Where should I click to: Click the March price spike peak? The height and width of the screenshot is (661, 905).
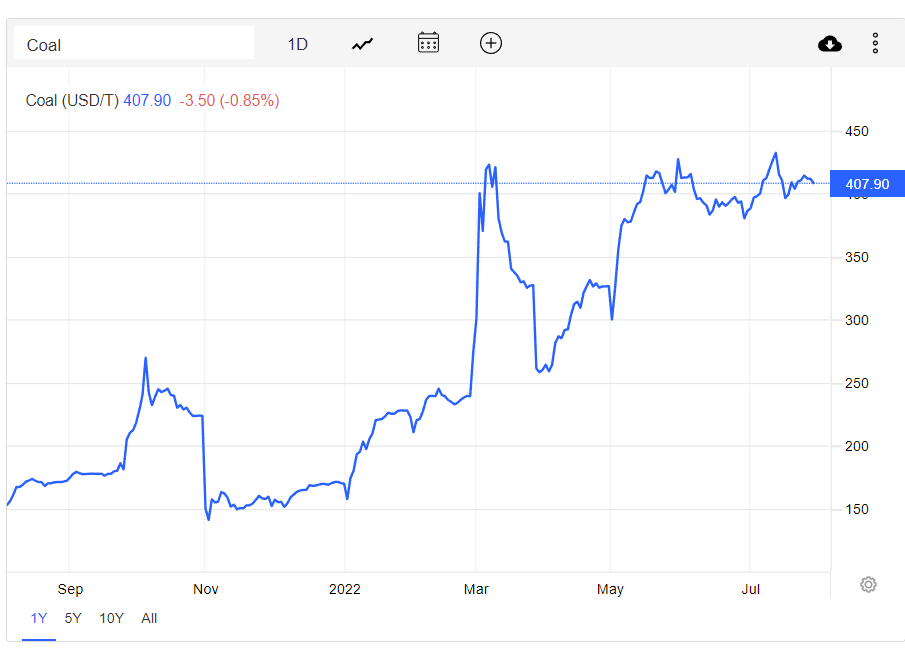(489, 165)
